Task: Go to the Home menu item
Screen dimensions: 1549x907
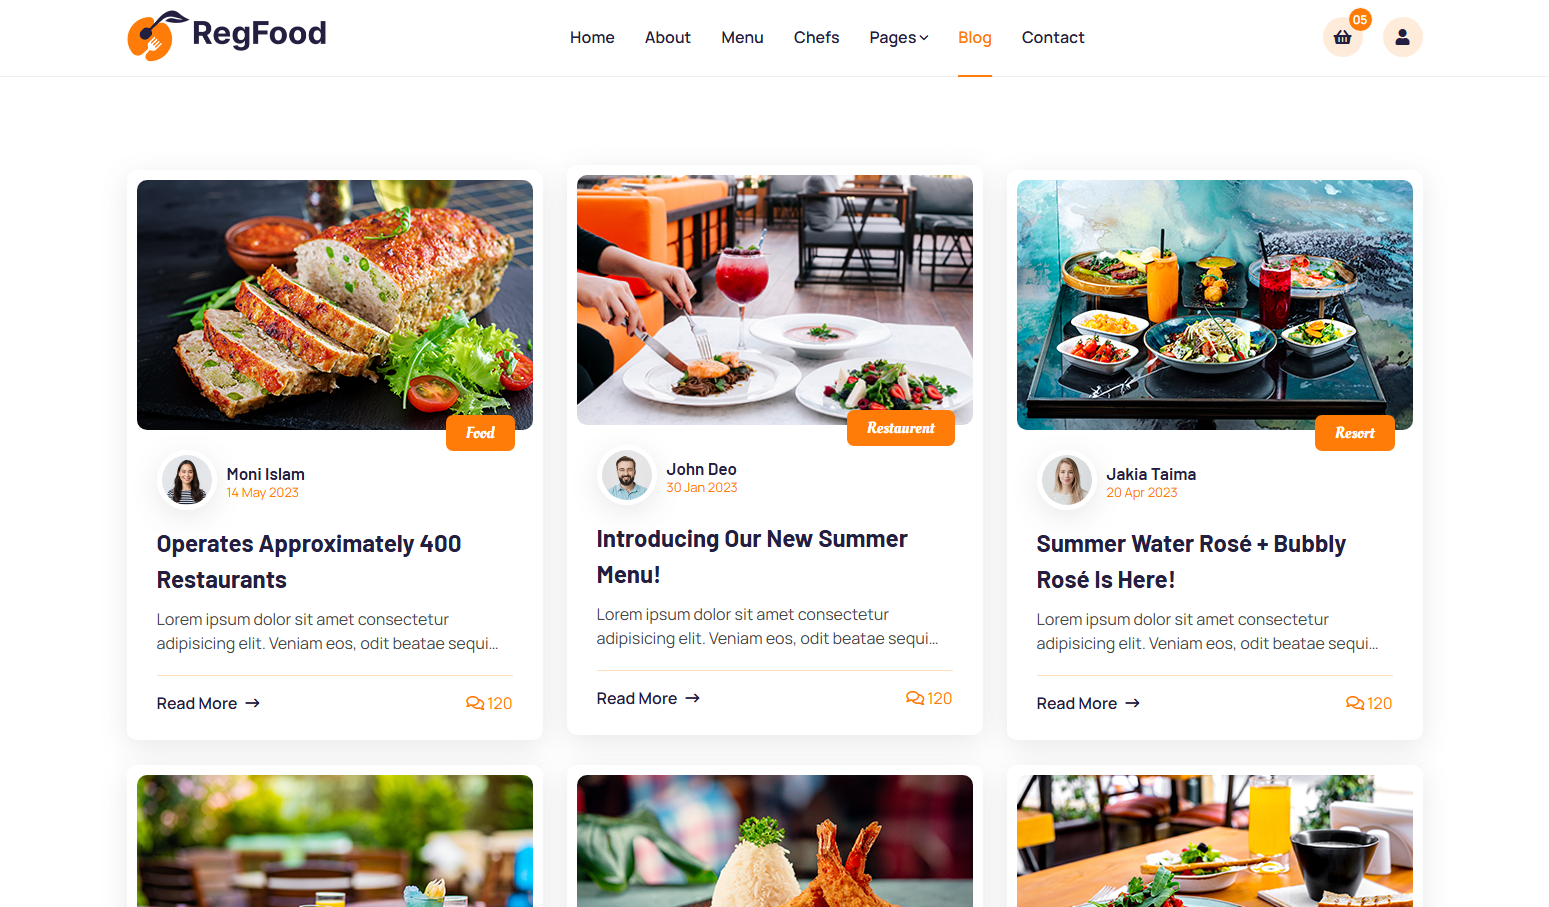Action: pos(592,37)
